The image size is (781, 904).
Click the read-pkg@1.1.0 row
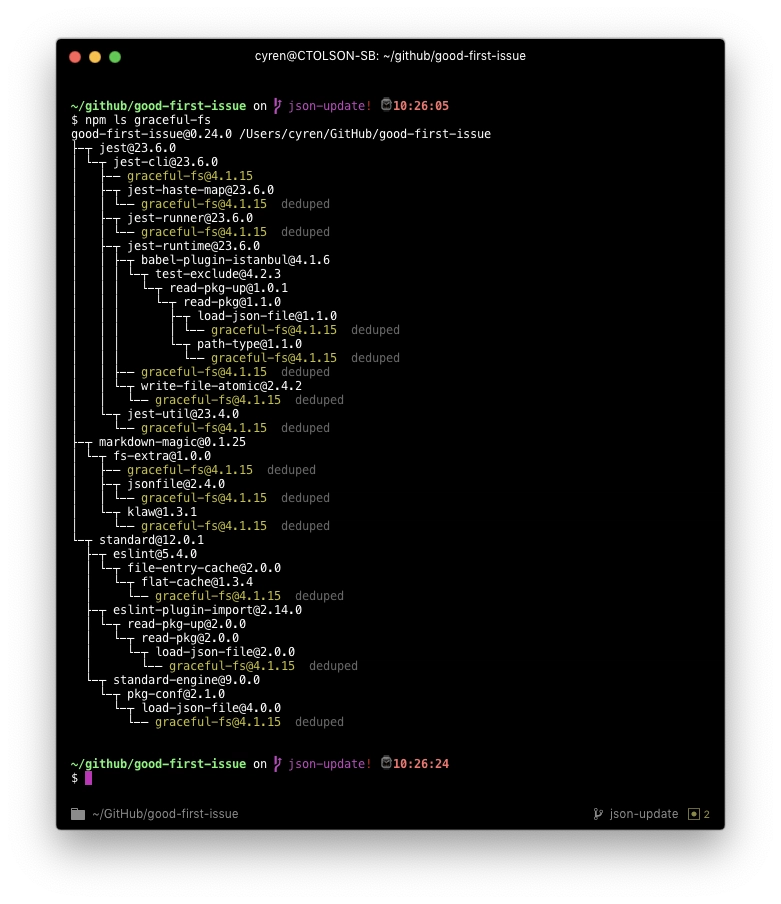(232, 302)
